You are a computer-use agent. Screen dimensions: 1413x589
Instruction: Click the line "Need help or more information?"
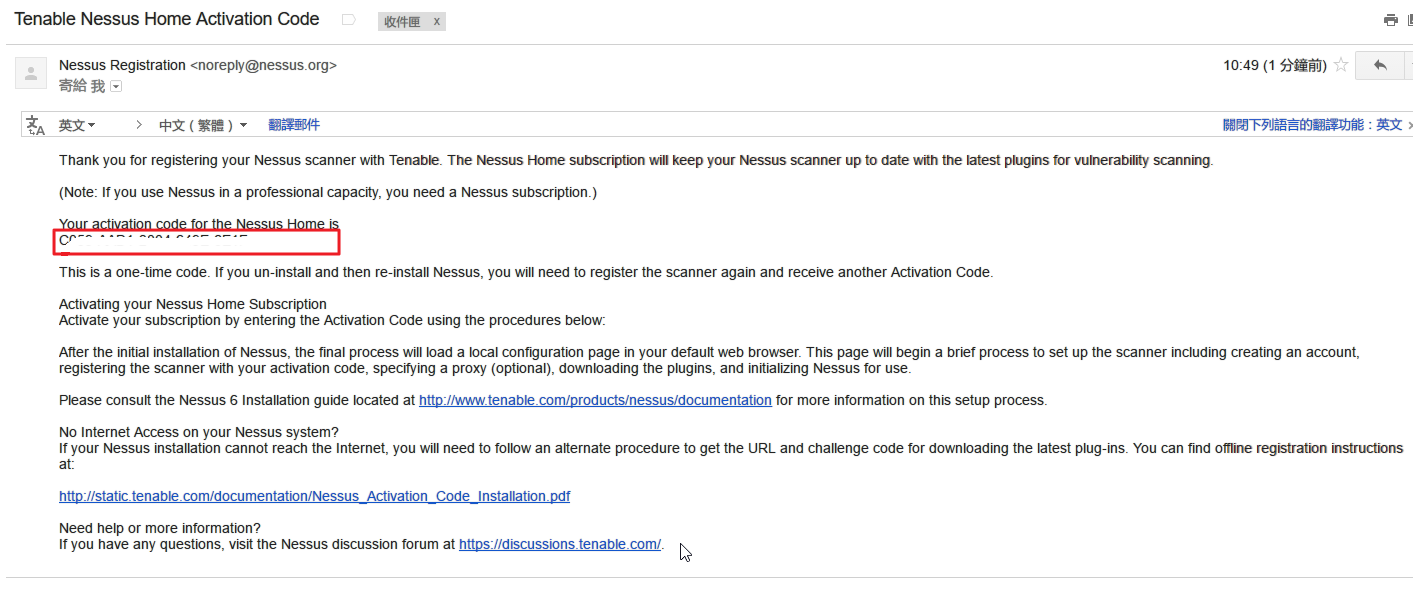click(160, 528)
